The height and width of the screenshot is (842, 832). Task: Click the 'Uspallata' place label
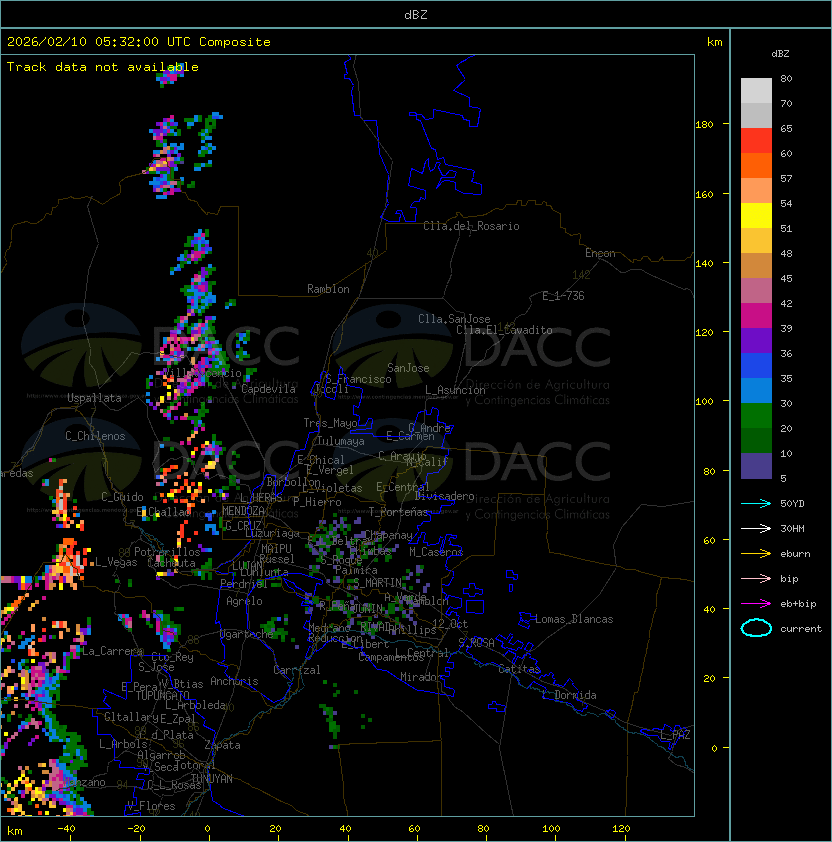pos(94,398)
